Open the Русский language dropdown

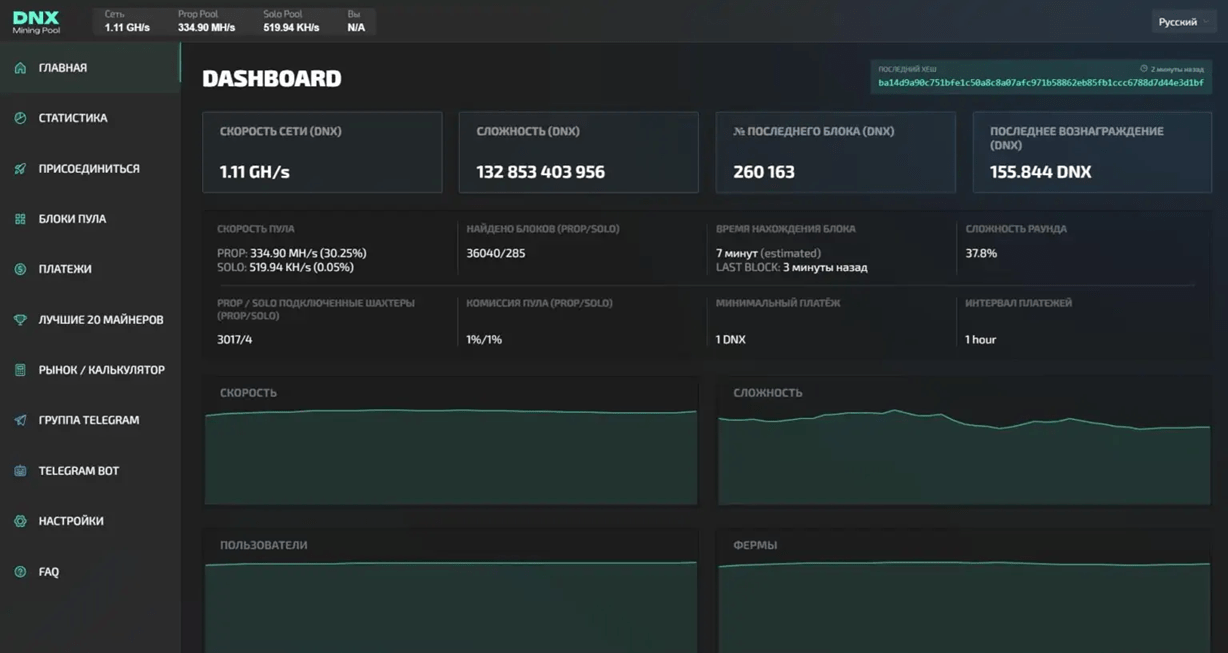(x=1183, y=22)
